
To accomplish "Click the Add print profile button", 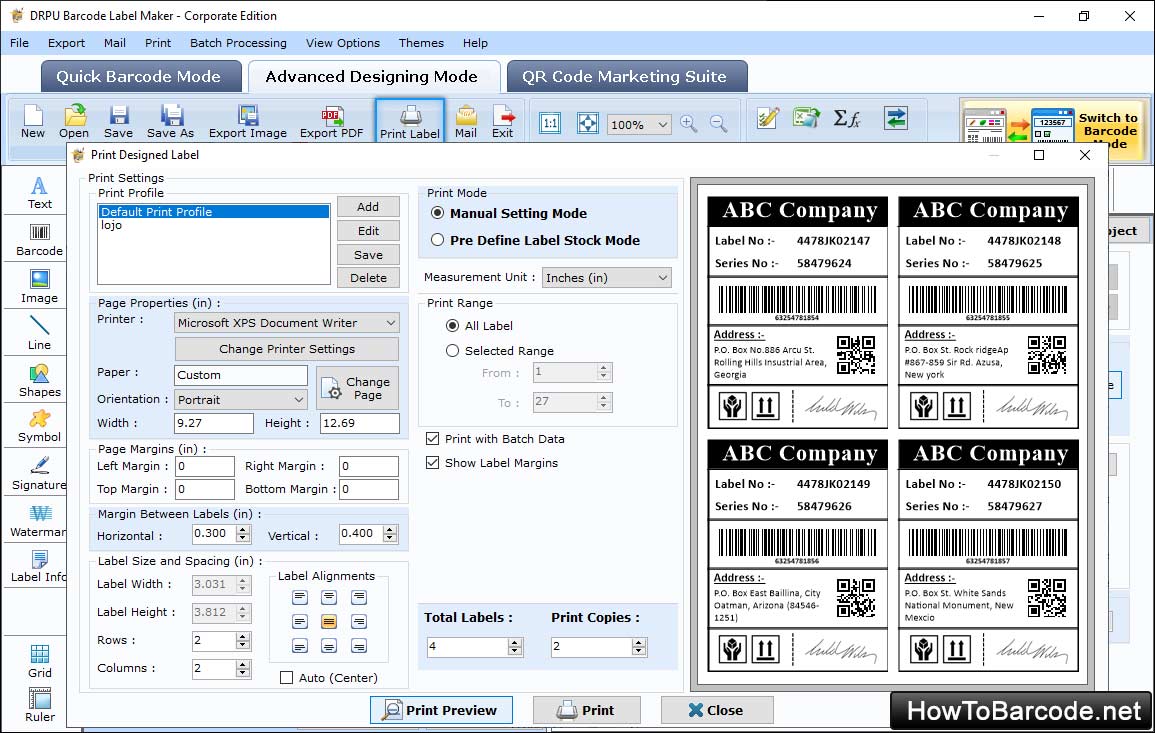I will tap(368, 207).
